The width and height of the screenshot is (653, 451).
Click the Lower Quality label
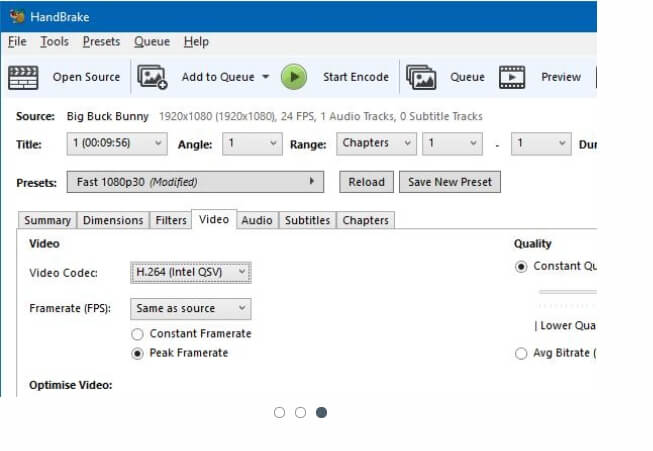[565, 325]
